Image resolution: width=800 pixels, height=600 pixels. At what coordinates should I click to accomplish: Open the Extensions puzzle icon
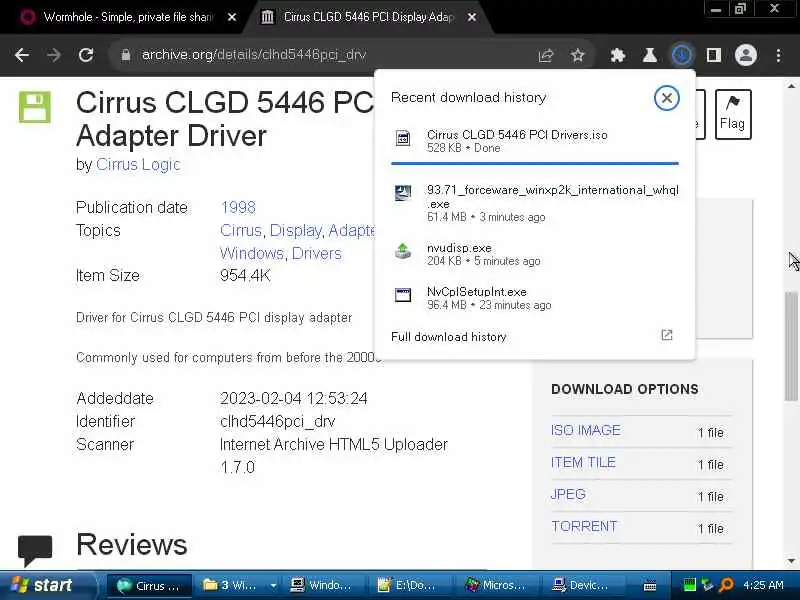[x=618, y=55]
